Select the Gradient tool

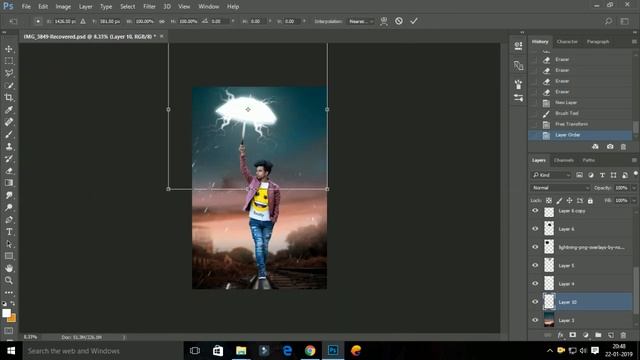tap(9, 183)
